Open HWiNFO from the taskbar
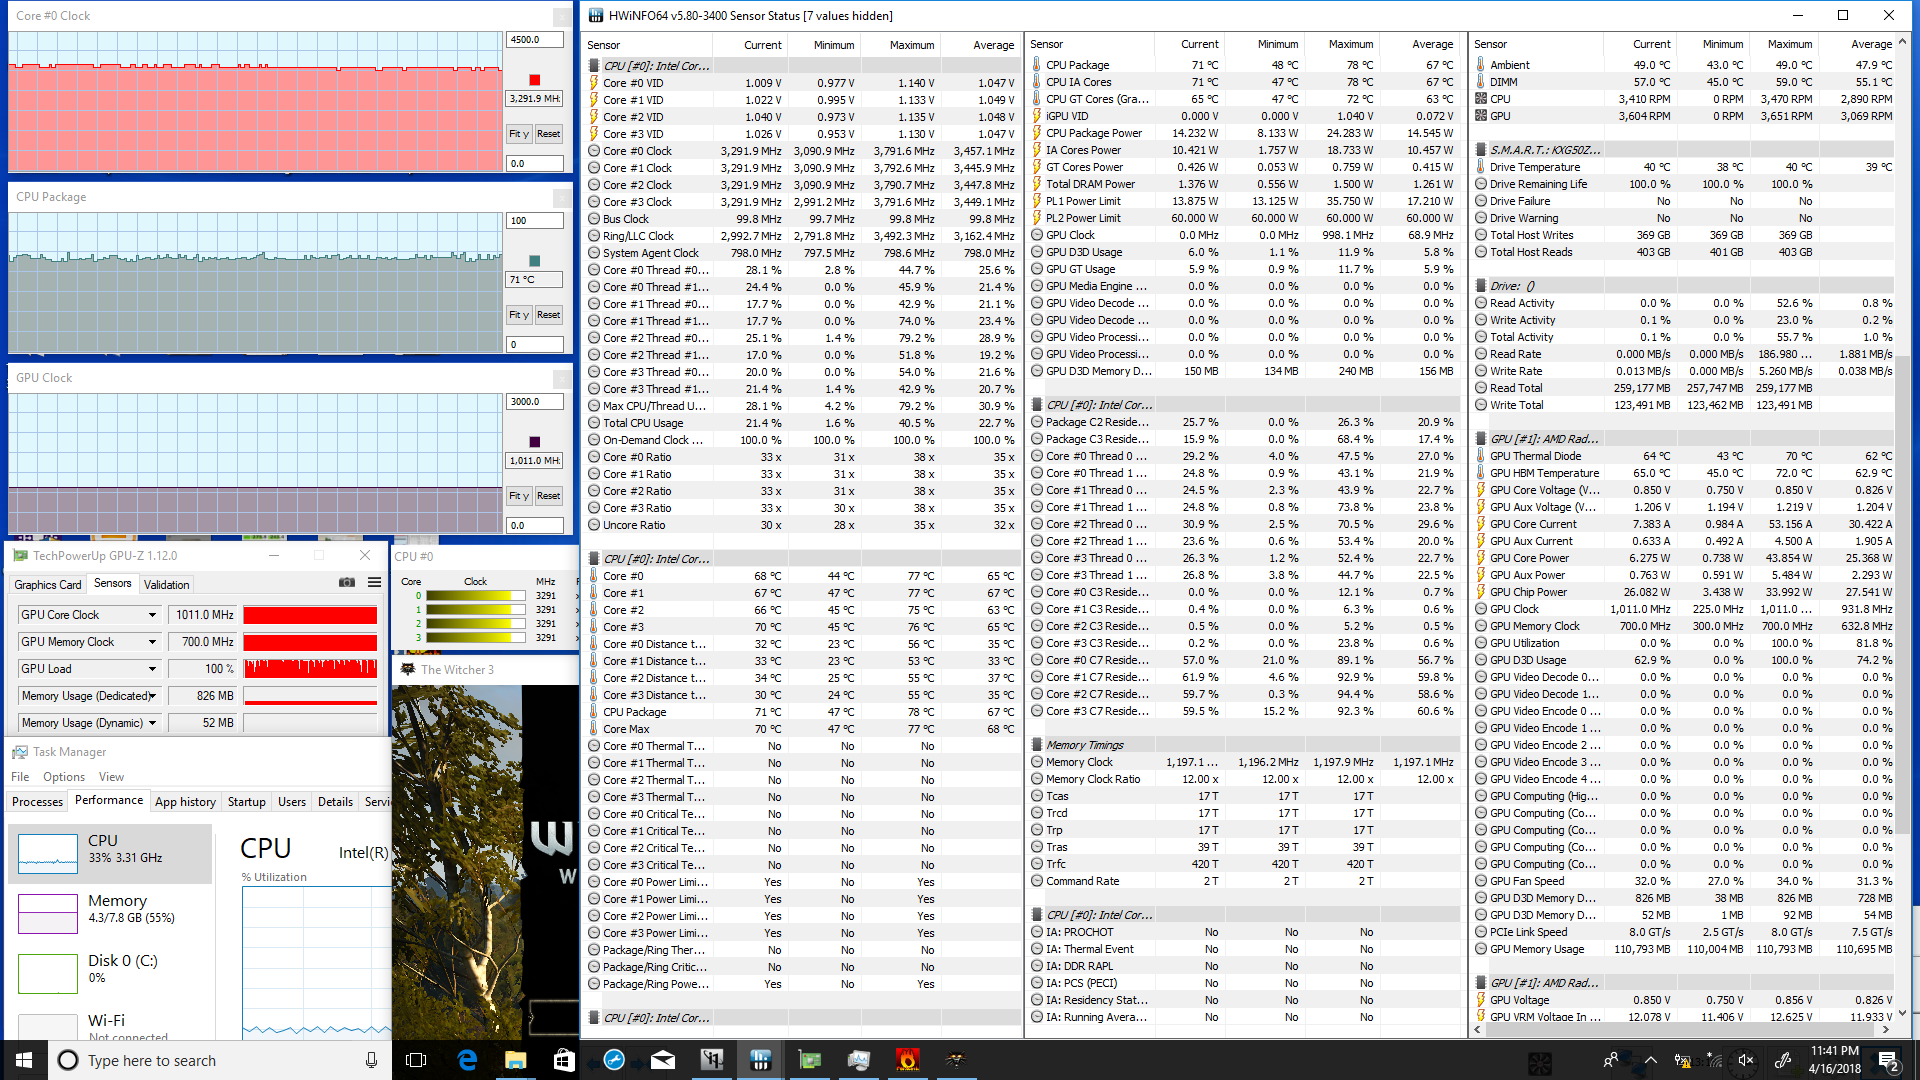 [x=761, y=1060]
